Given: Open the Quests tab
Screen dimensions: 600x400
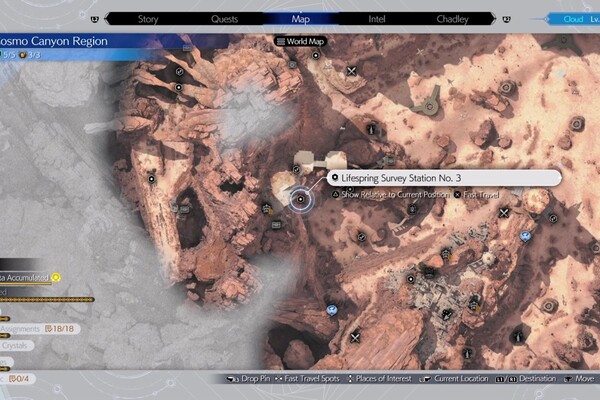Looking at the screenshot, I should point(224,19).
